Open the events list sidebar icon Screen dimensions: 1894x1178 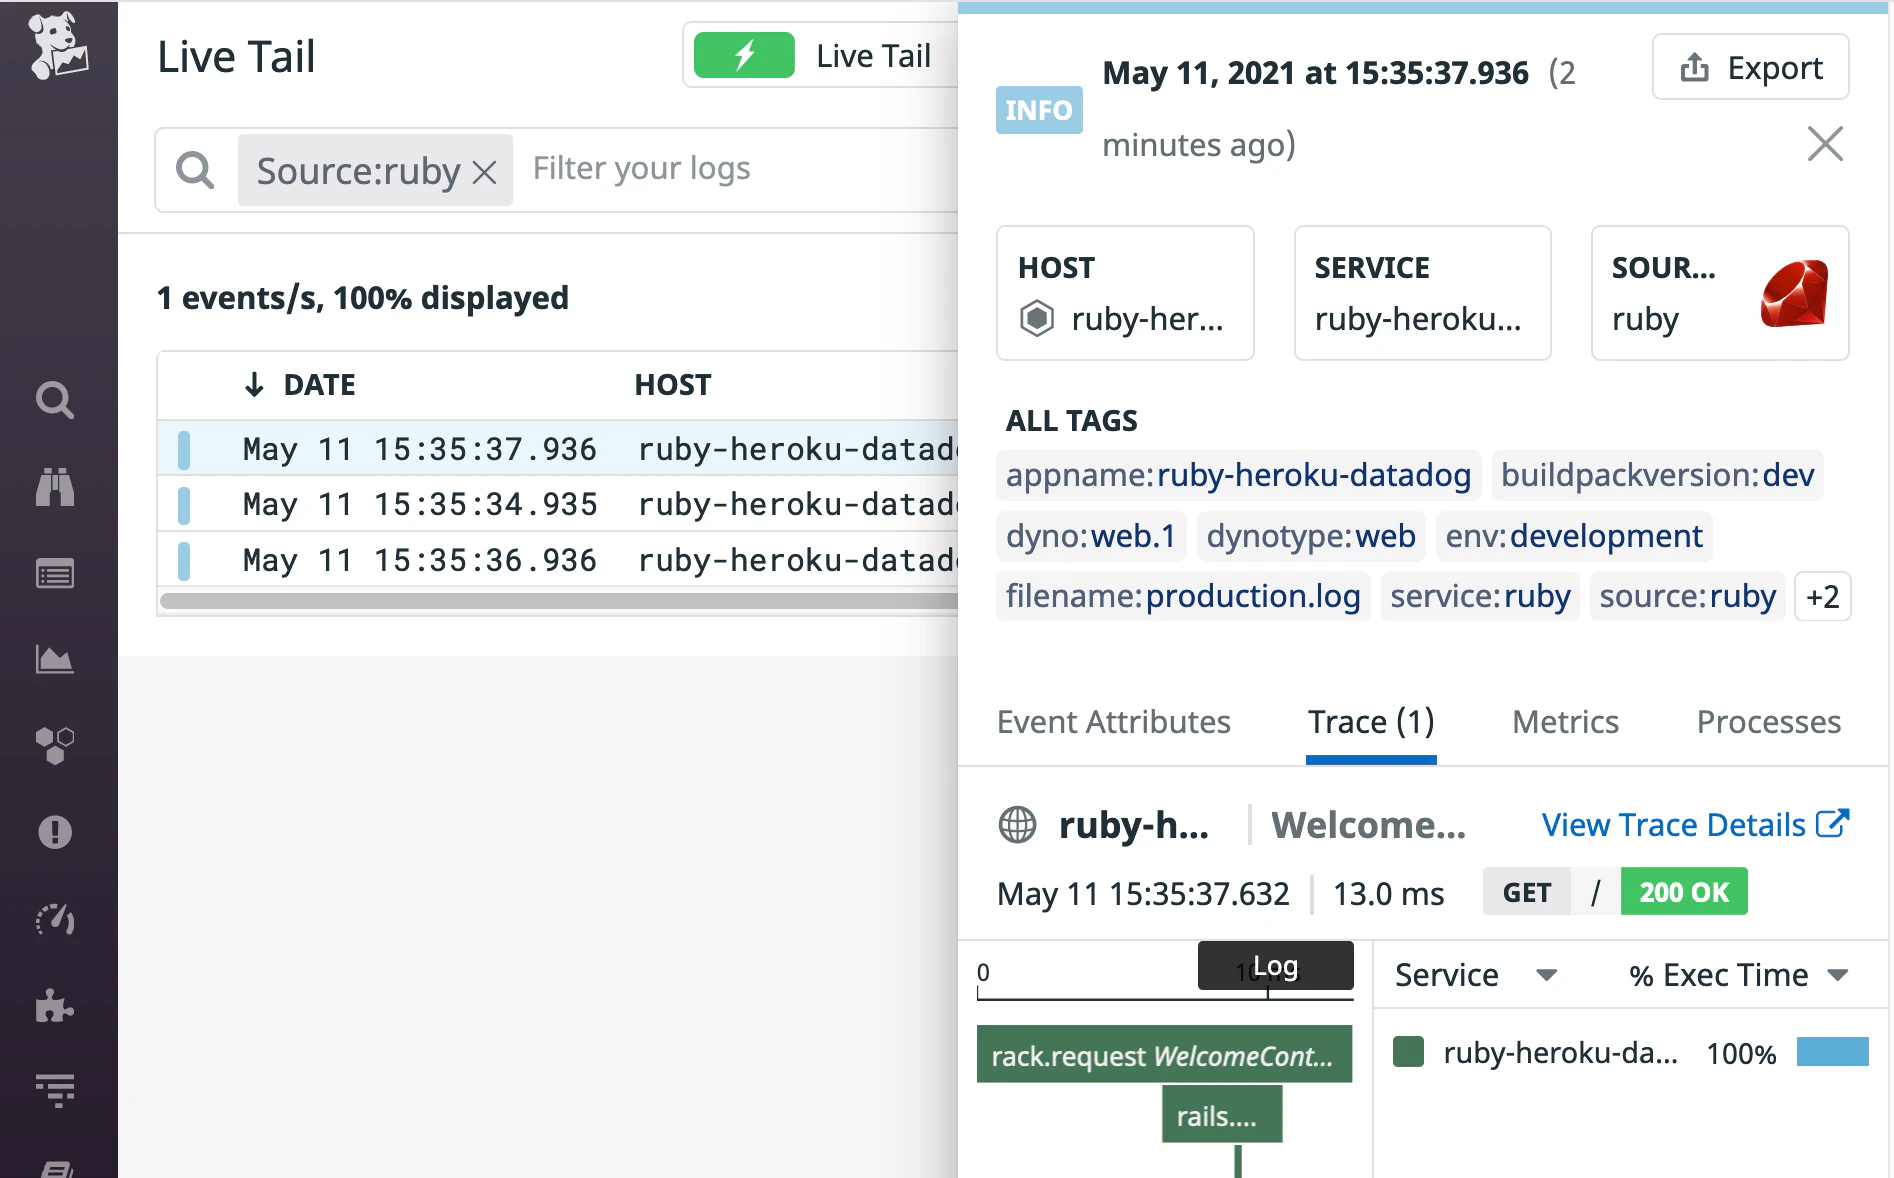point(55,574)
